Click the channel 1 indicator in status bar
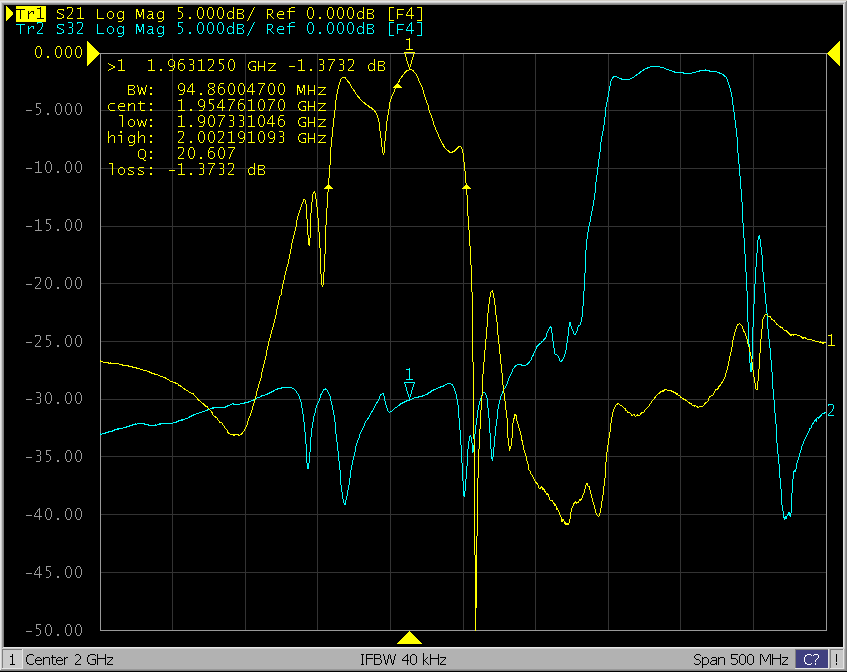The image size is (847, 672). click(x=11, y=660)
